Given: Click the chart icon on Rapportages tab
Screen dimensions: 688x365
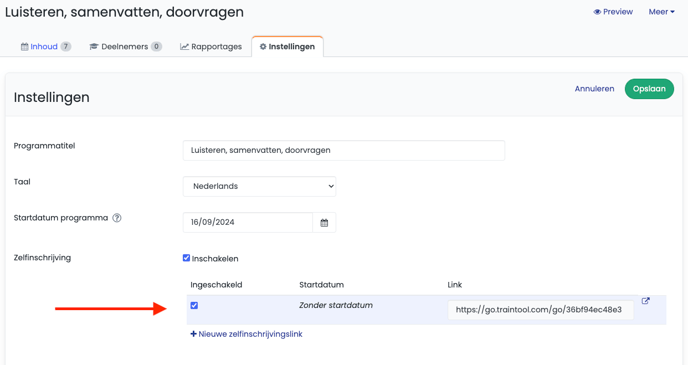Looking at the screenshot, I should point(184,47).
